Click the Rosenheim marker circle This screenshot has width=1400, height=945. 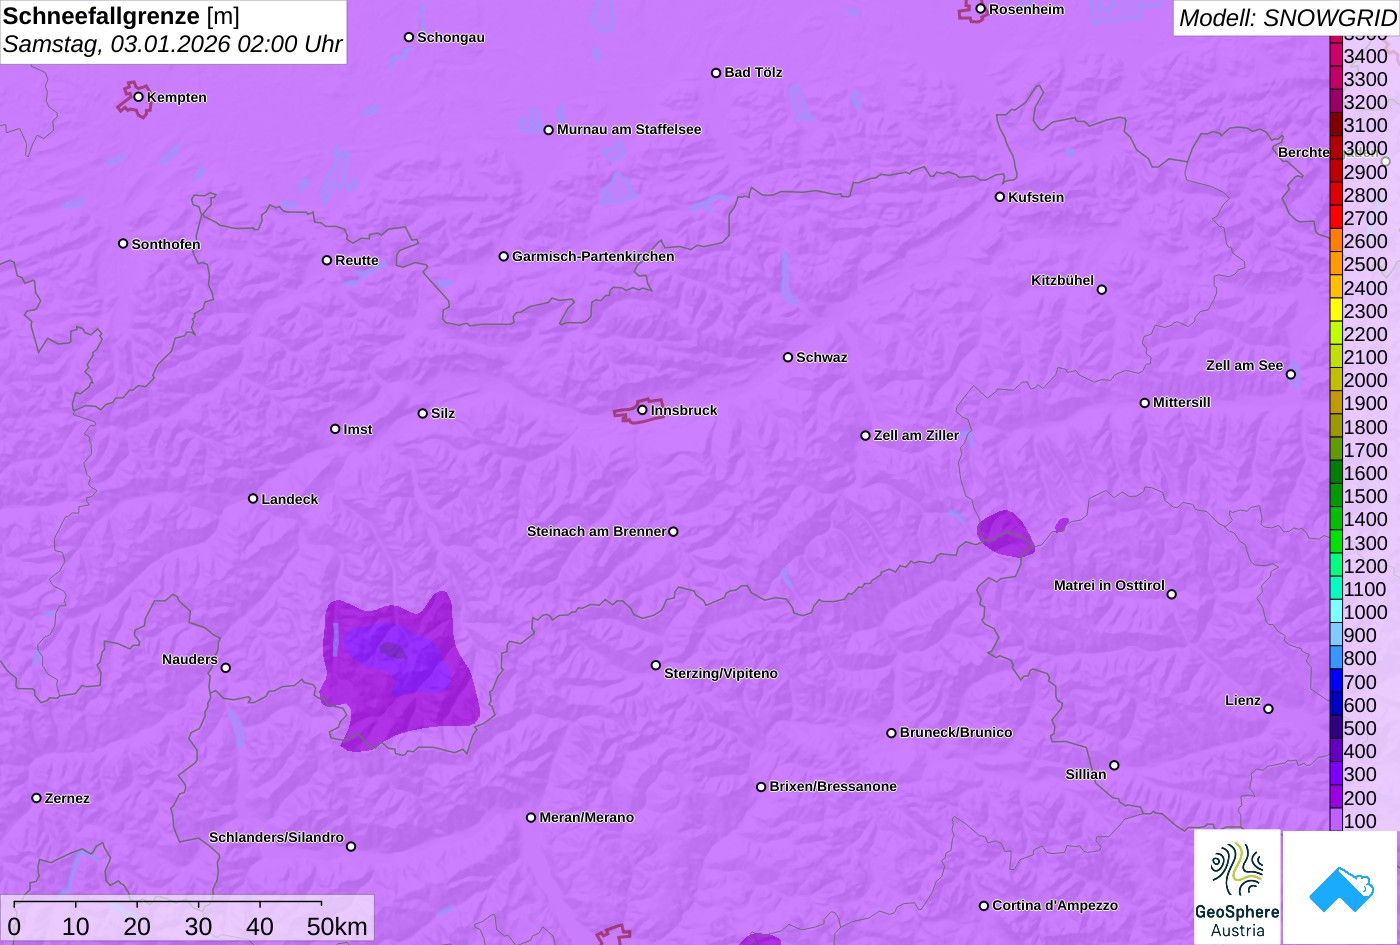point(981,9)
